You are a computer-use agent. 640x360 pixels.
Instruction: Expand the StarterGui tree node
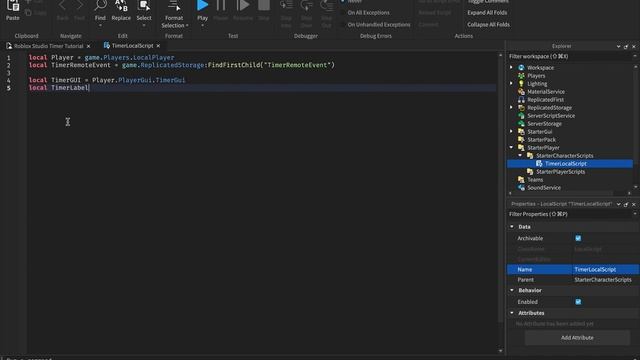click(x=511, y=131)
